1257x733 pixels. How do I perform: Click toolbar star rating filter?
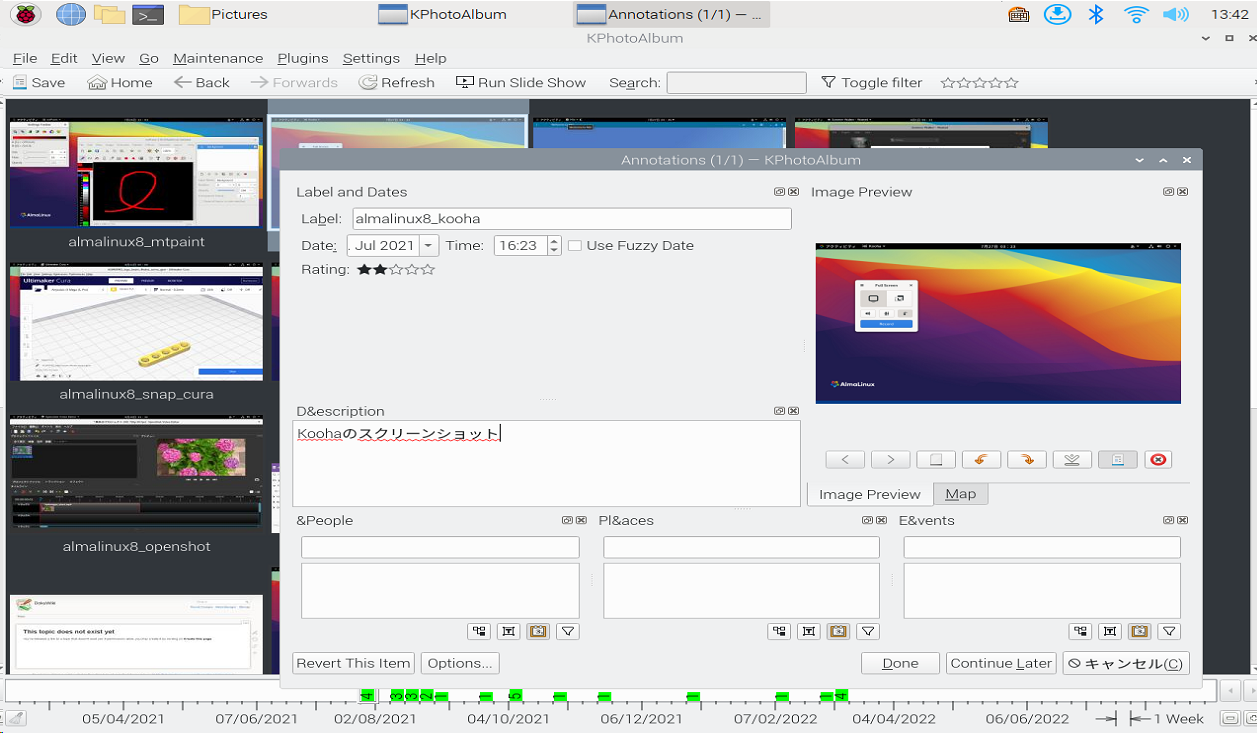point(980,83)
